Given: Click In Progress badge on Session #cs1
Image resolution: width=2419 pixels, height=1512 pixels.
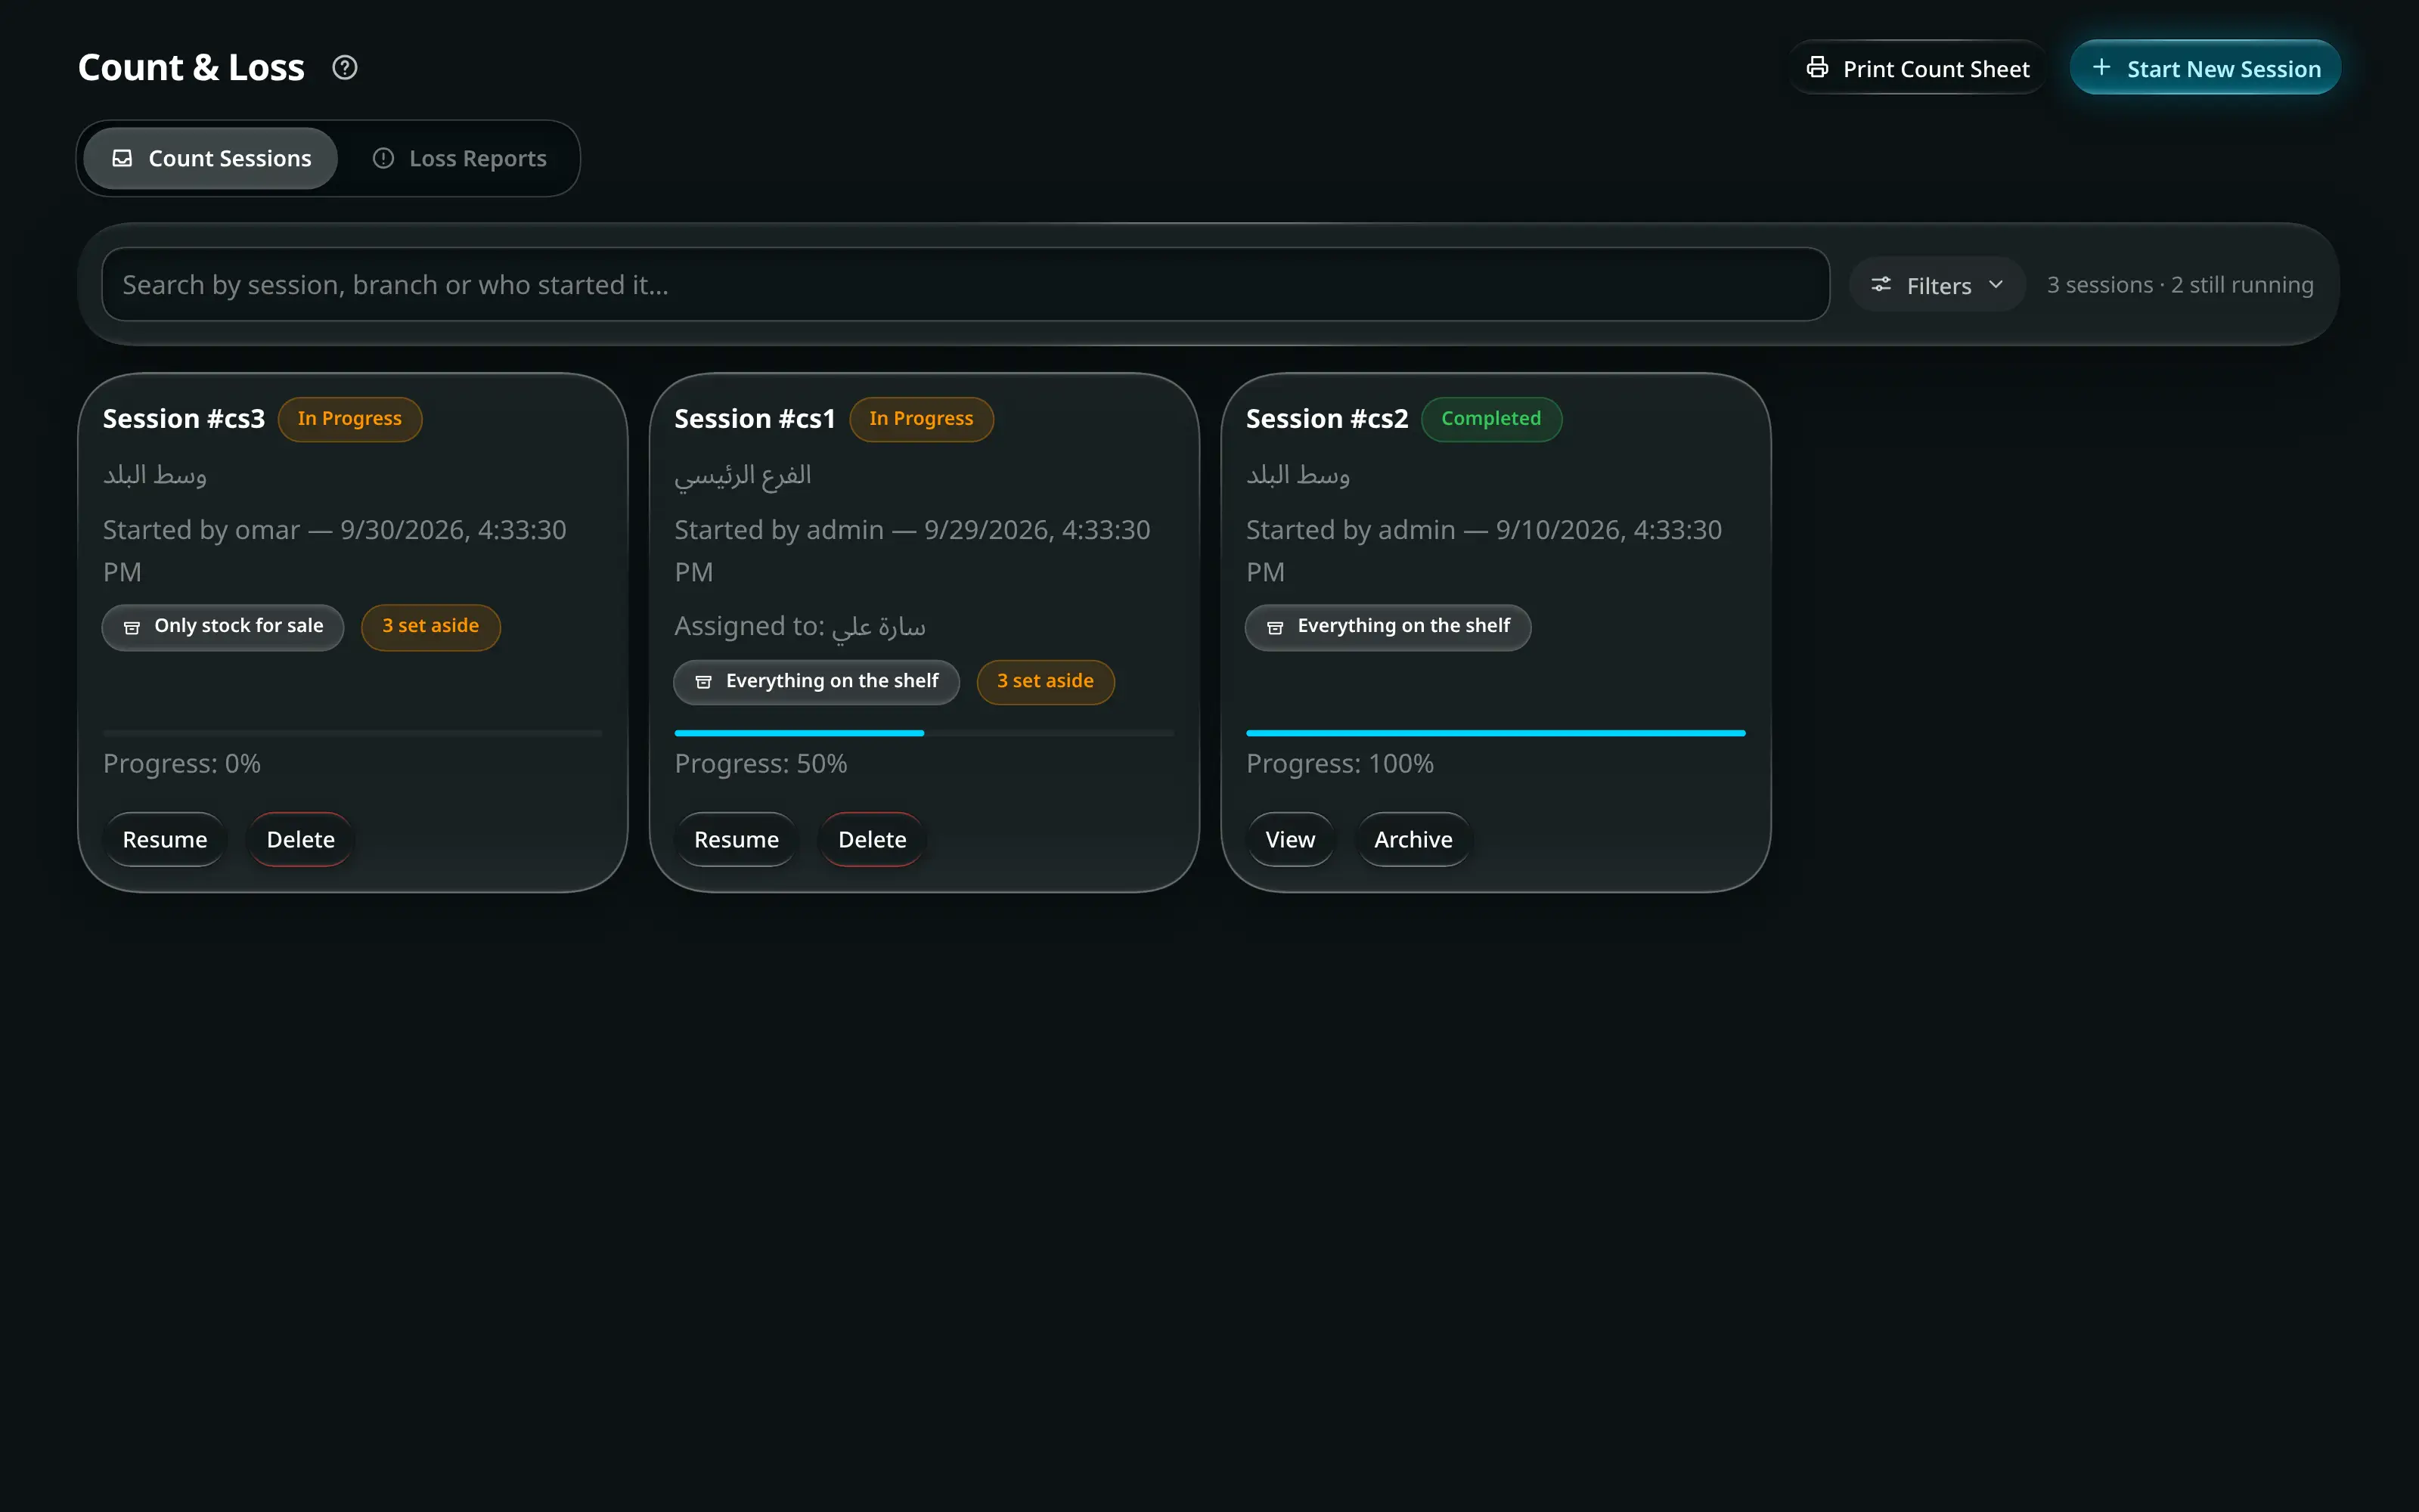Looking at the screenshot, I should (x=921, y=419).
